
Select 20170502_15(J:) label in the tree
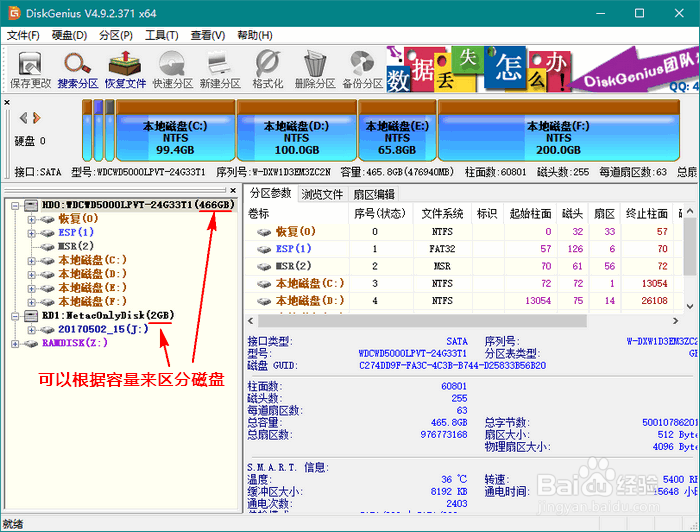coord(103,329)
